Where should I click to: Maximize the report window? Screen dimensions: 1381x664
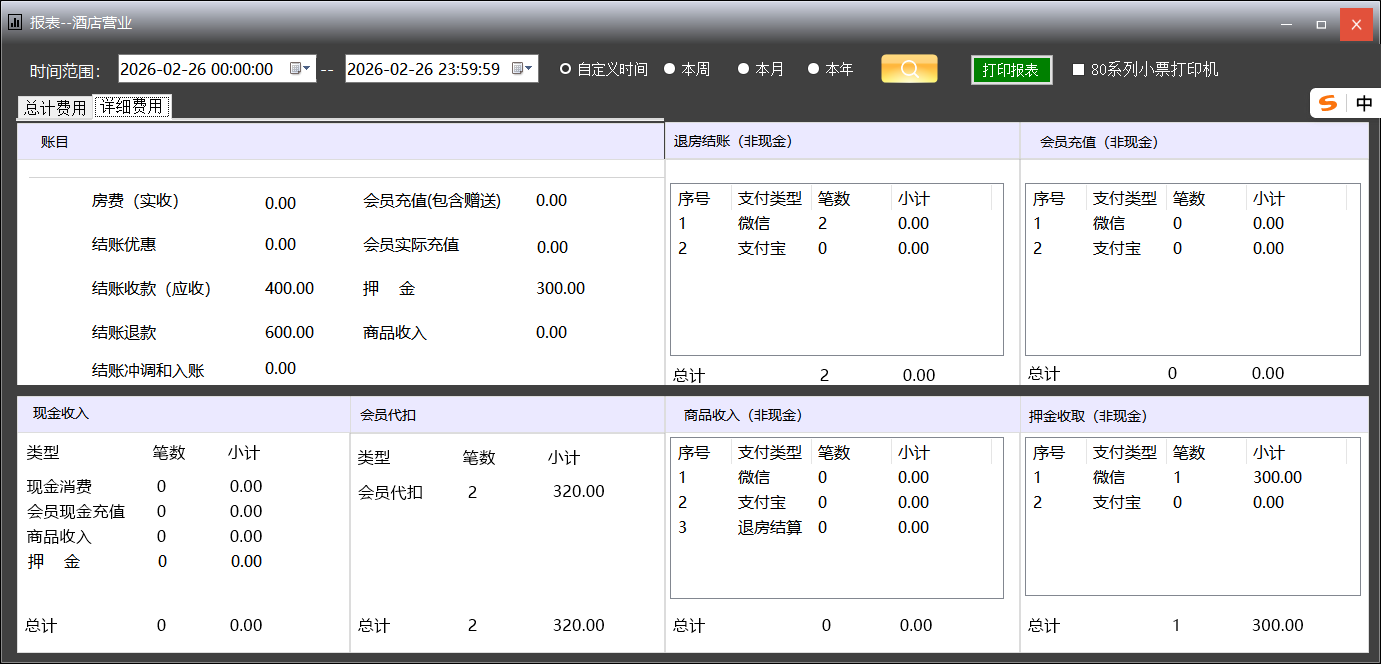pos(1321,24)
